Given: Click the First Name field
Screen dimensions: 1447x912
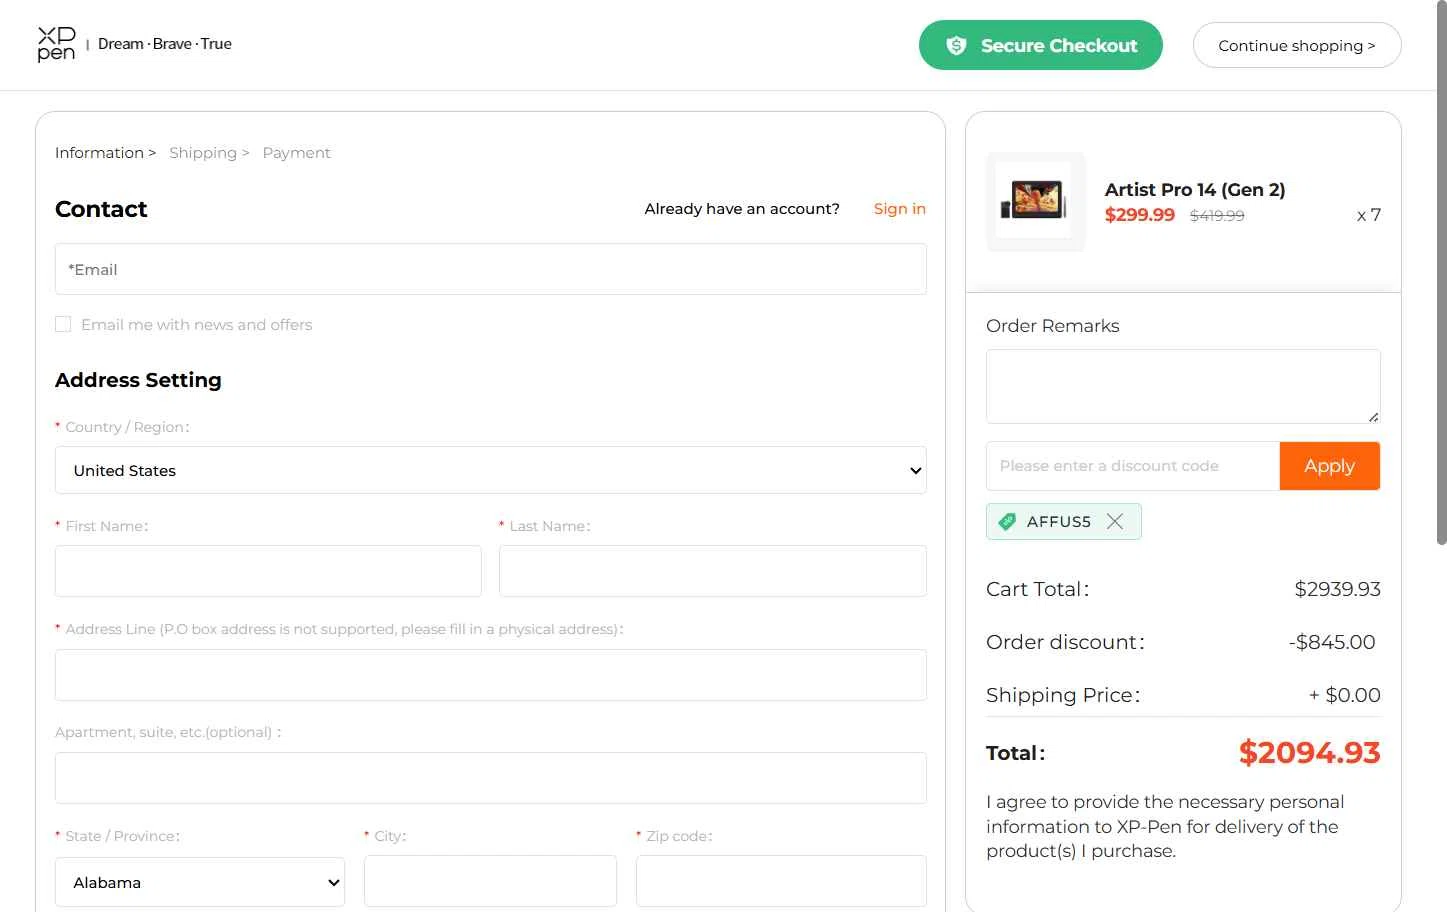Looking at the screenshot, I should pos(268,571).
